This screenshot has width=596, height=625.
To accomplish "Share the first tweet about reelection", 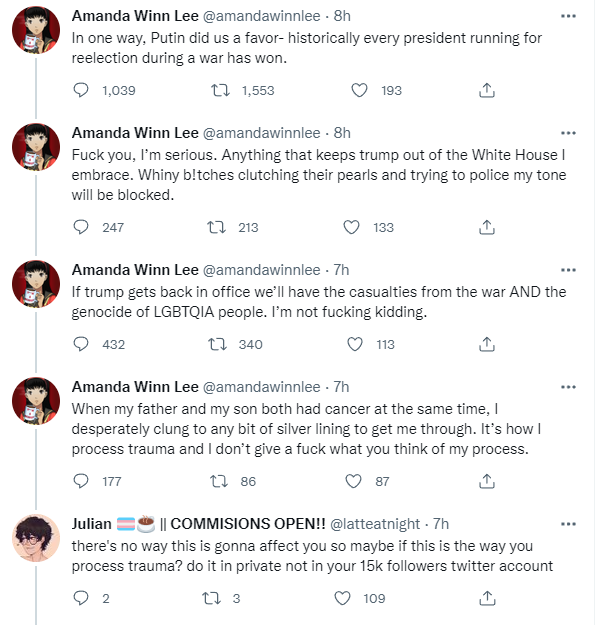I will pyautogui.click(x=486, y=90).
